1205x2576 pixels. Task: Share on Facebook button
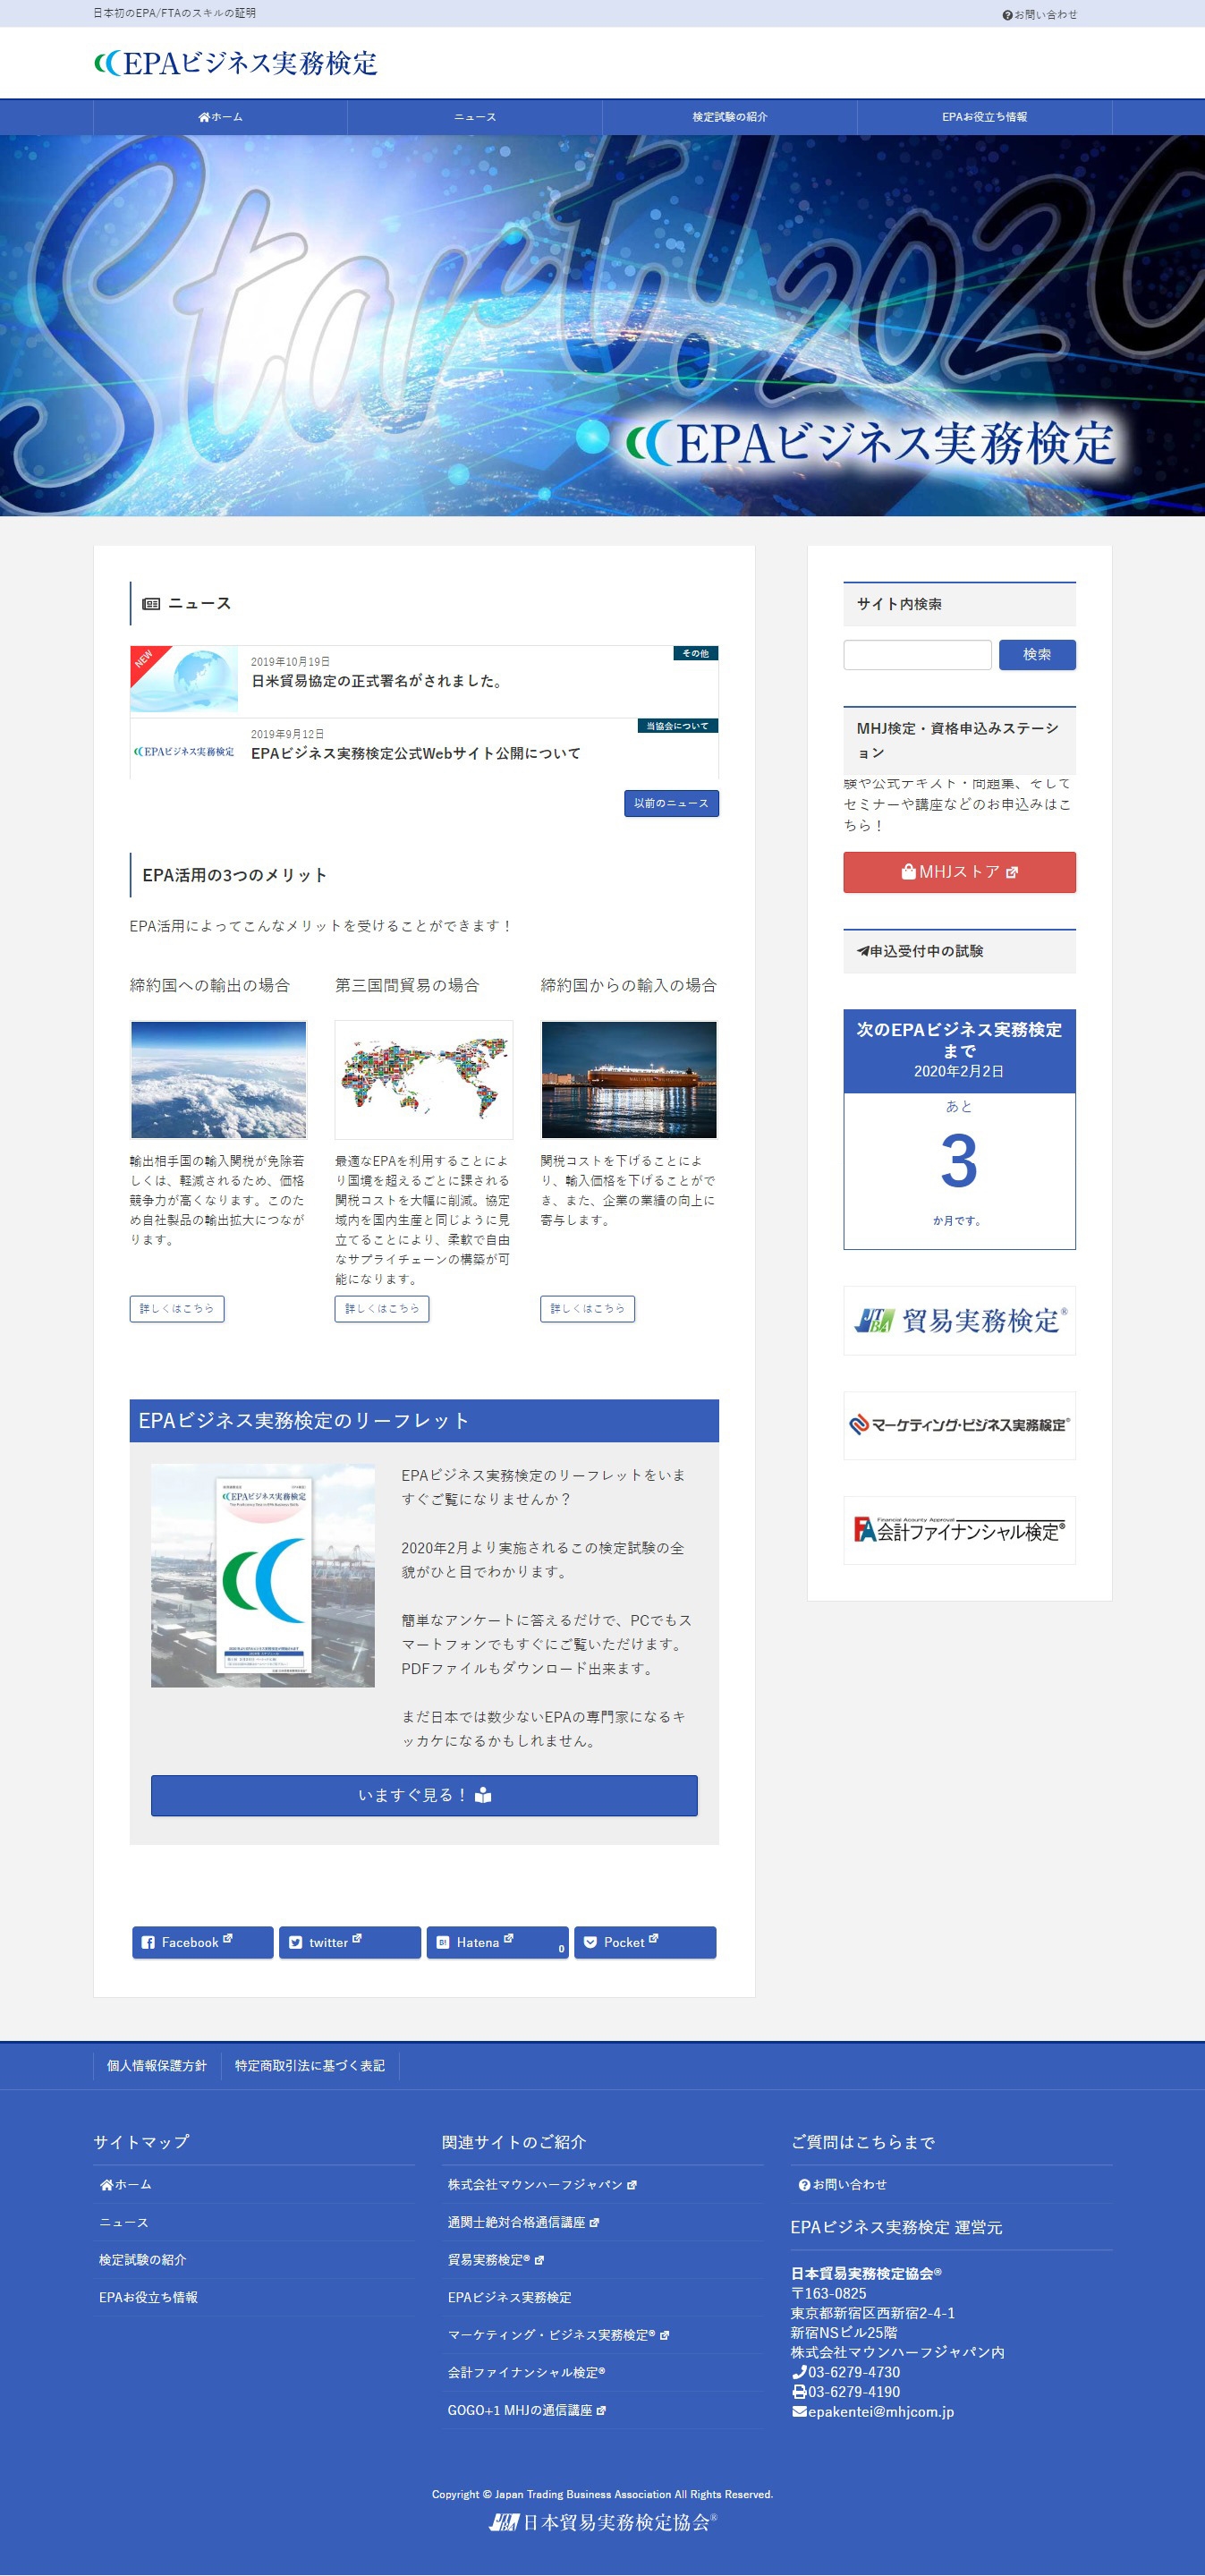pos(203,1942)
